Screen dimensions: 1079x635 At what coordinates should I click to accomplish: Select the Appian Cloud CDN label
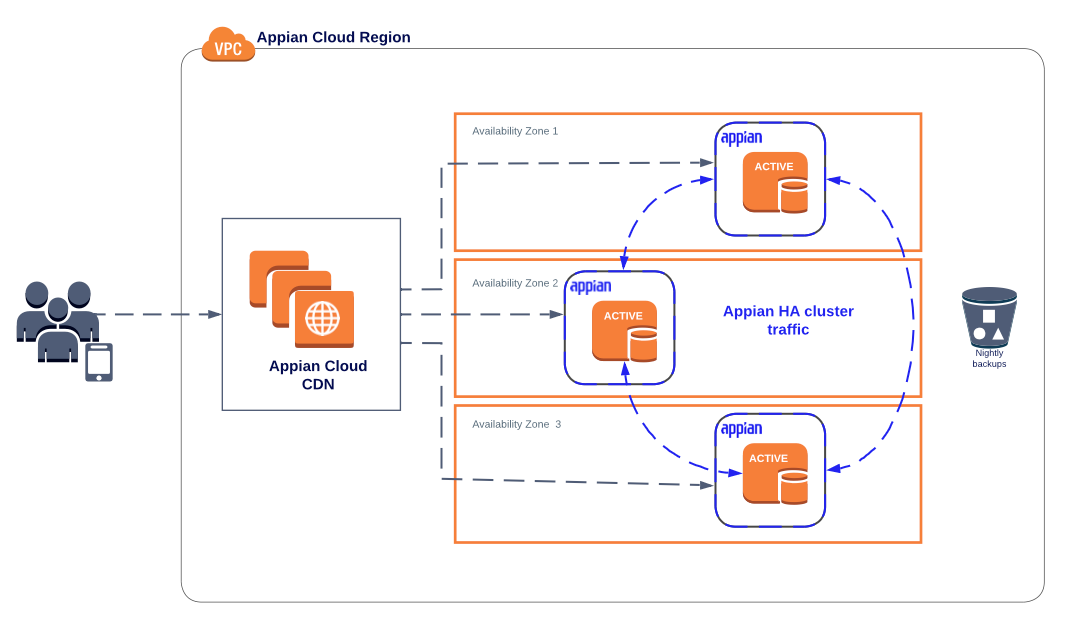click(318, 375)
